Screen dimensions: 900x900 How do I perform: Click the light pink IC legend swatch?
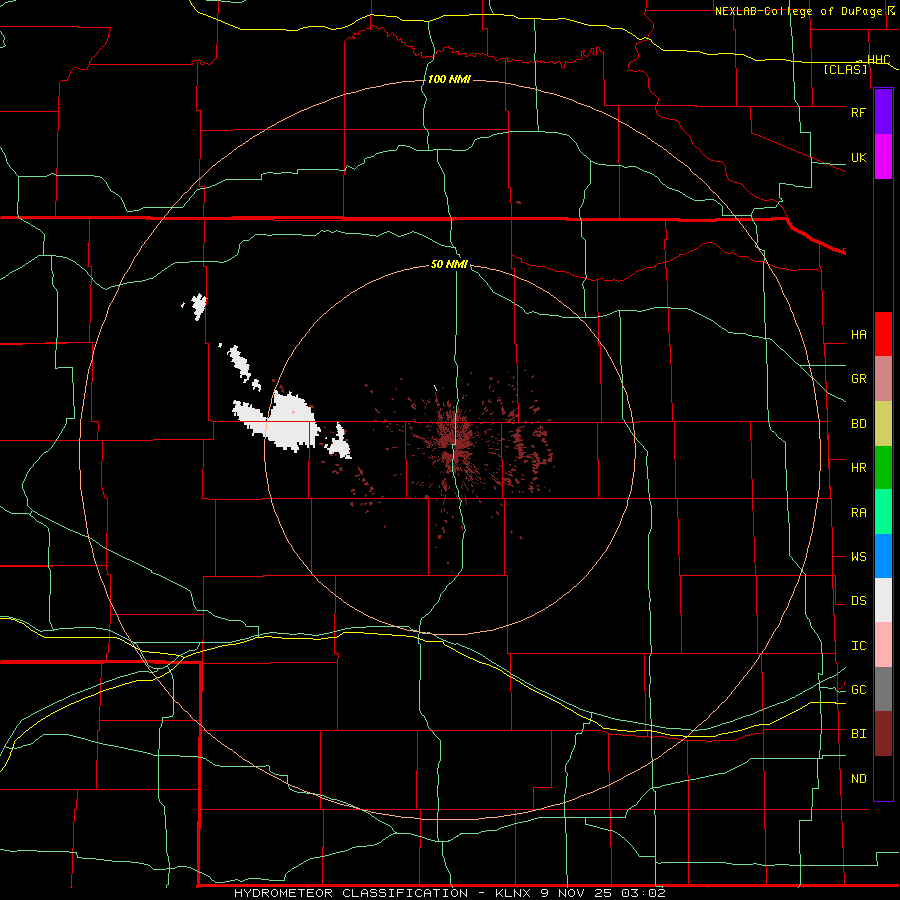(x=883, y=645)
